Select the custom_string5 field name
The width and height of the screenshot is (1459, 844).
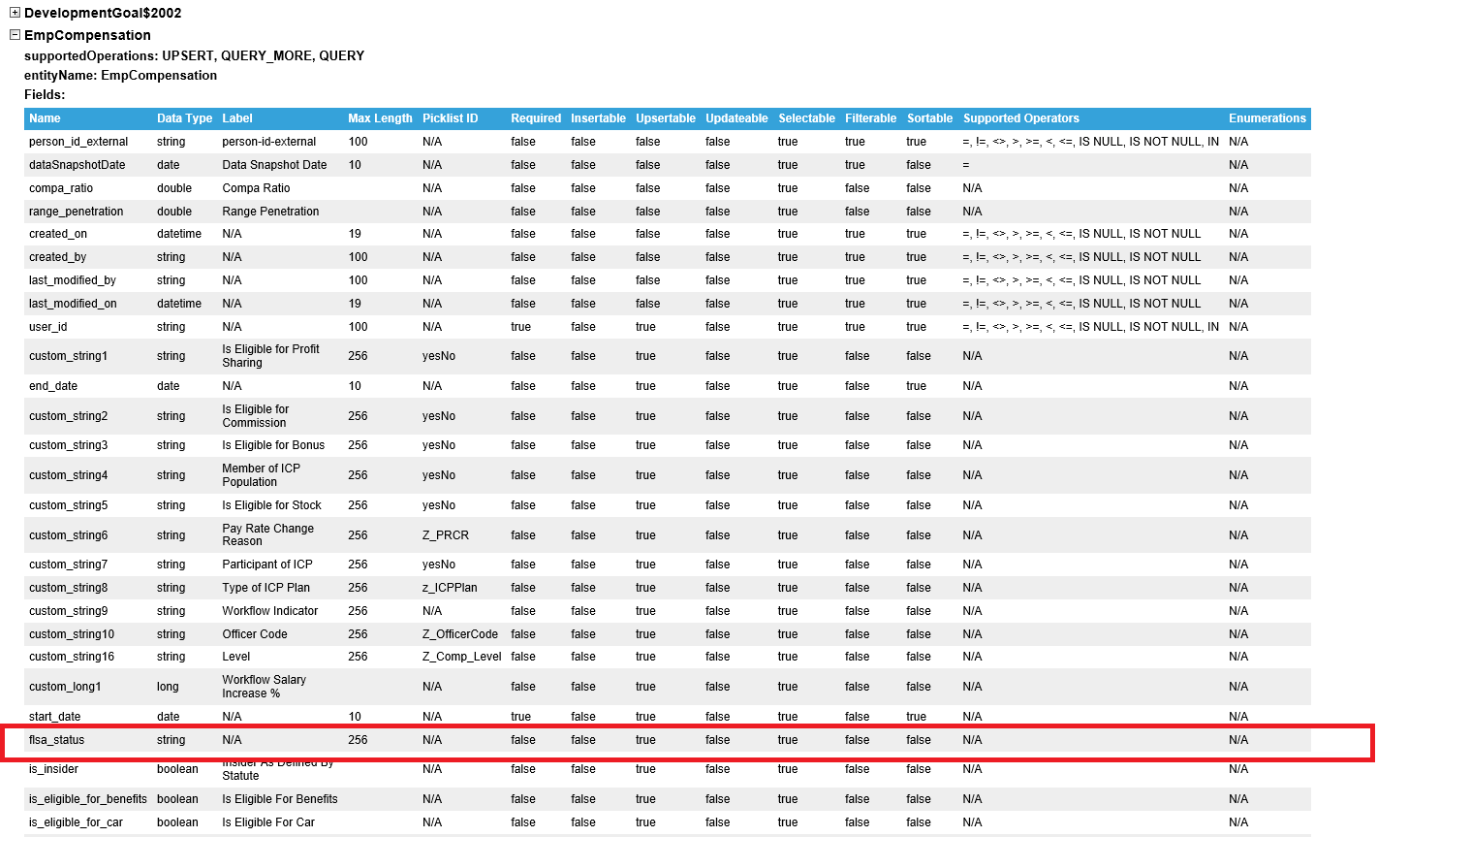pos(68,505)
